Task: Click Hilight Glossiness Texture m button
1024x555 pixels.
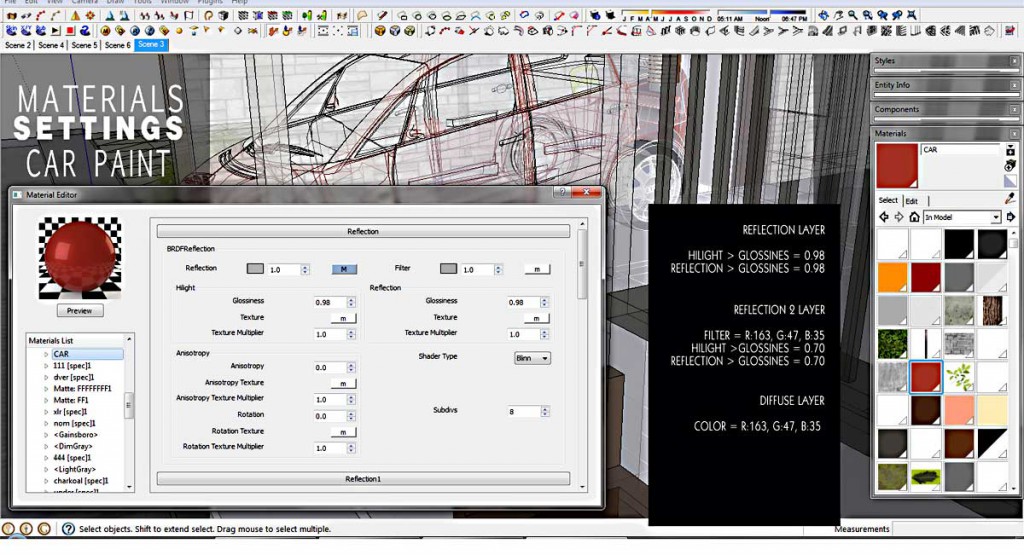Action: pyautogui.click(x=343, y=318)
